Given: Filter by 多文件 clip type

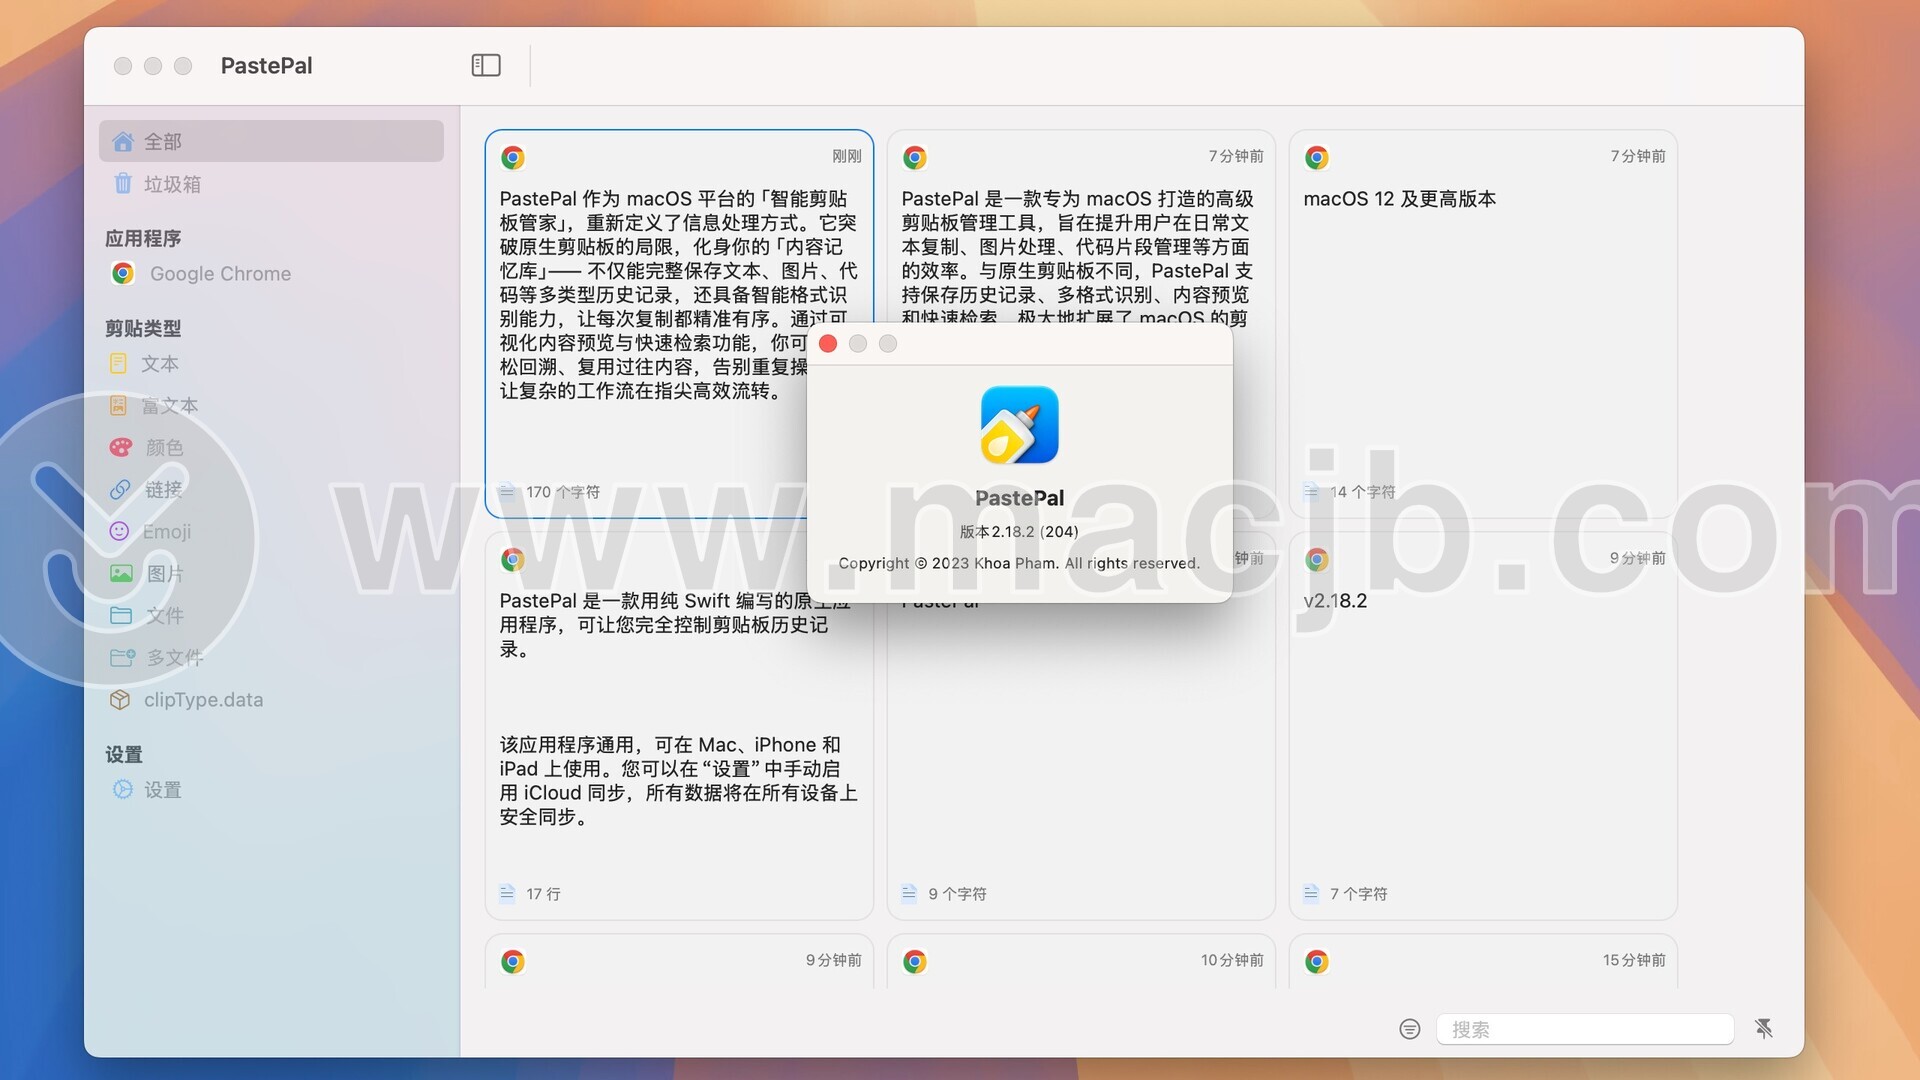Looking at the screenshot, I should pos(271,657).
